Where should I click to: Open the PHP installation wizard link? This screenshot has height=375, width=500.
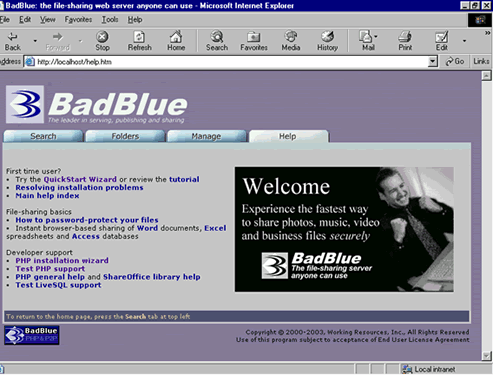(62, 261)
